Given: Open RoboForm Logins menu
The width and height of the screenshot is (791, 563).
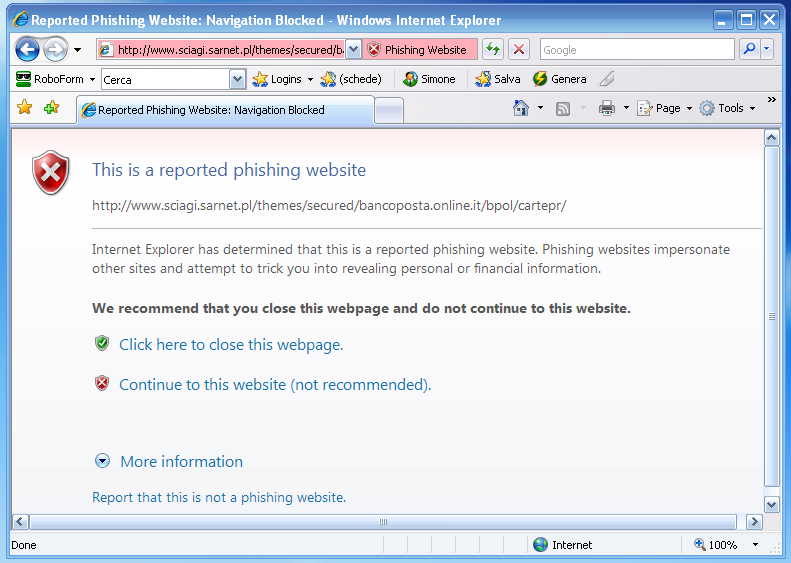Looking at the screenshot, I should 282,79.
